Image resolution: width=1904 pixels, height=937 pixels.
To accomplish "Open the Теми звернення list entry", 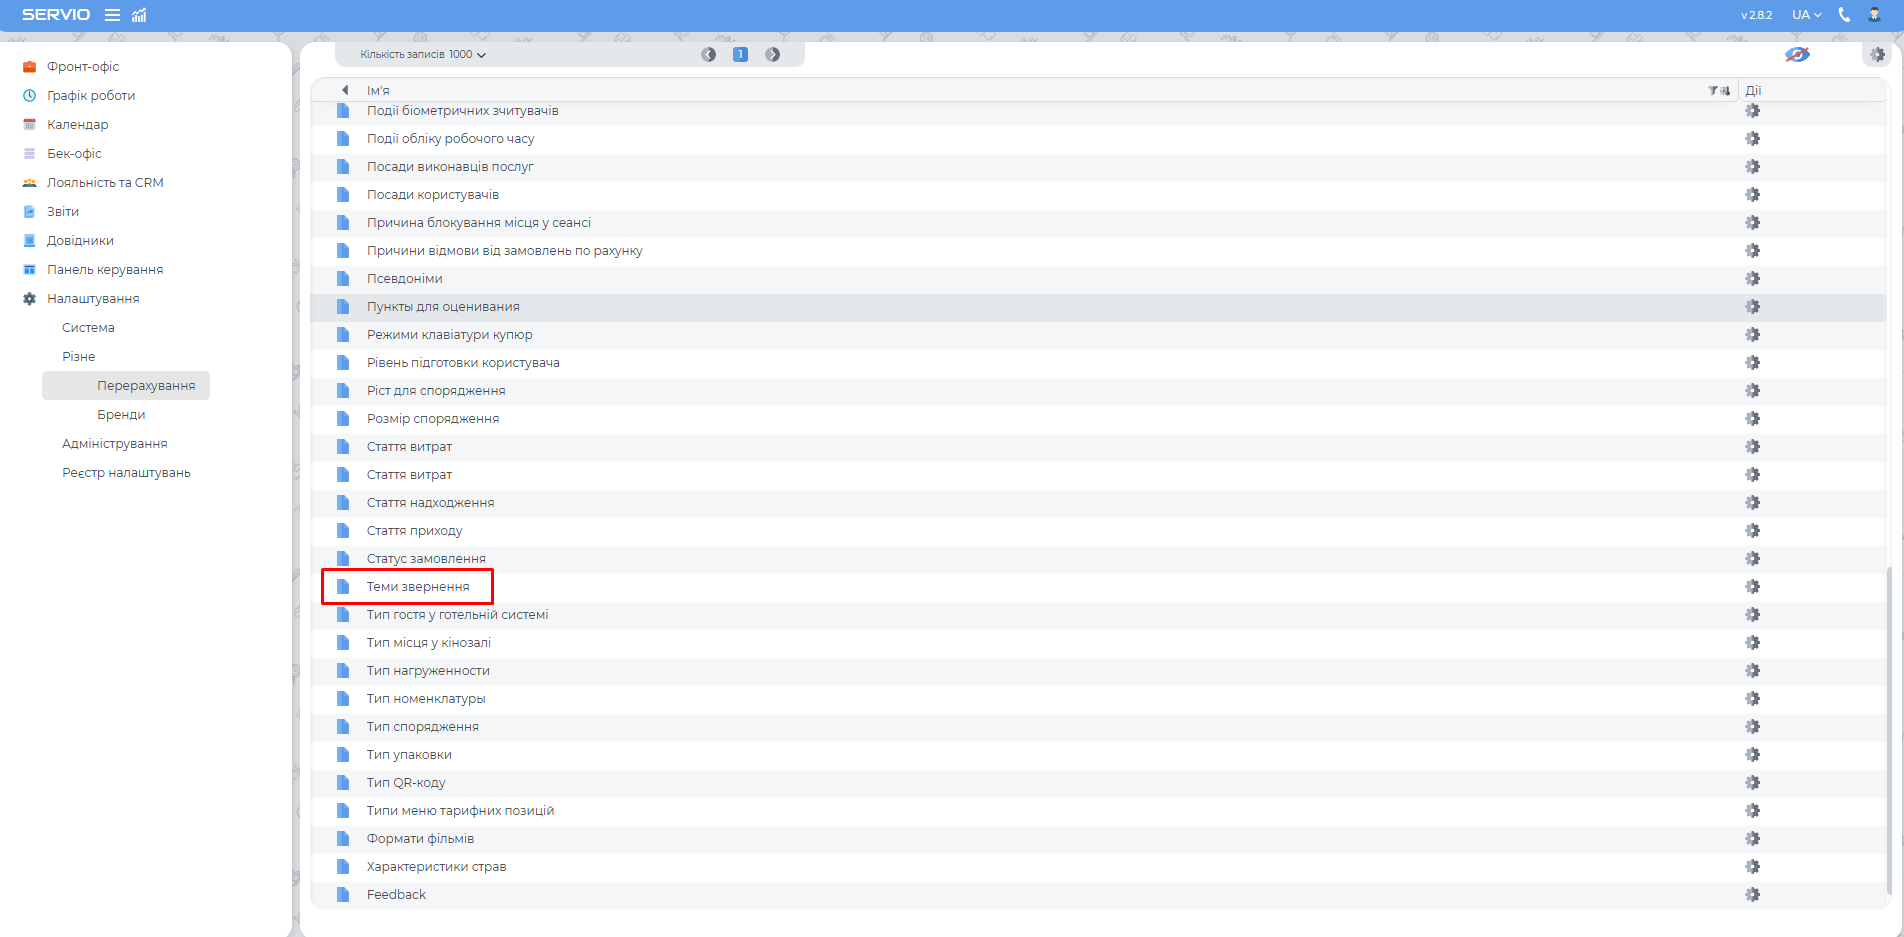I will click(x=418, y=587).
